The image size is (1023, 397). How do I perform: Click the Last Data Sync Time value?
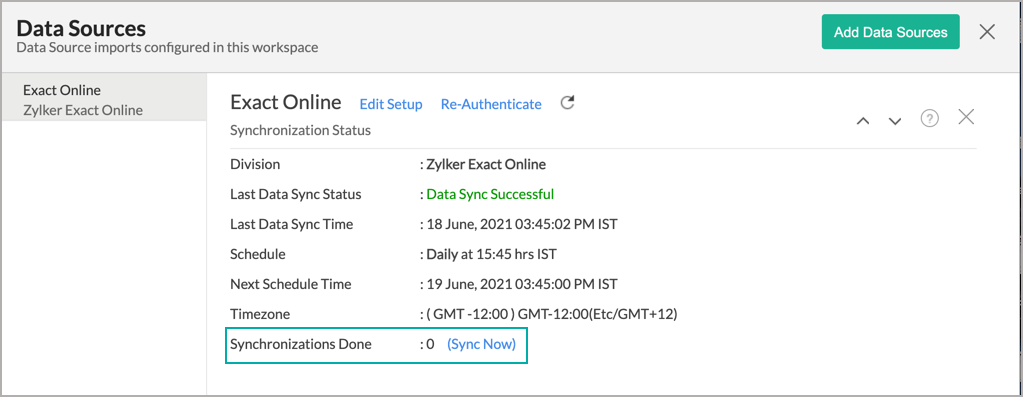pyautogui.click(x=522, y=224)
